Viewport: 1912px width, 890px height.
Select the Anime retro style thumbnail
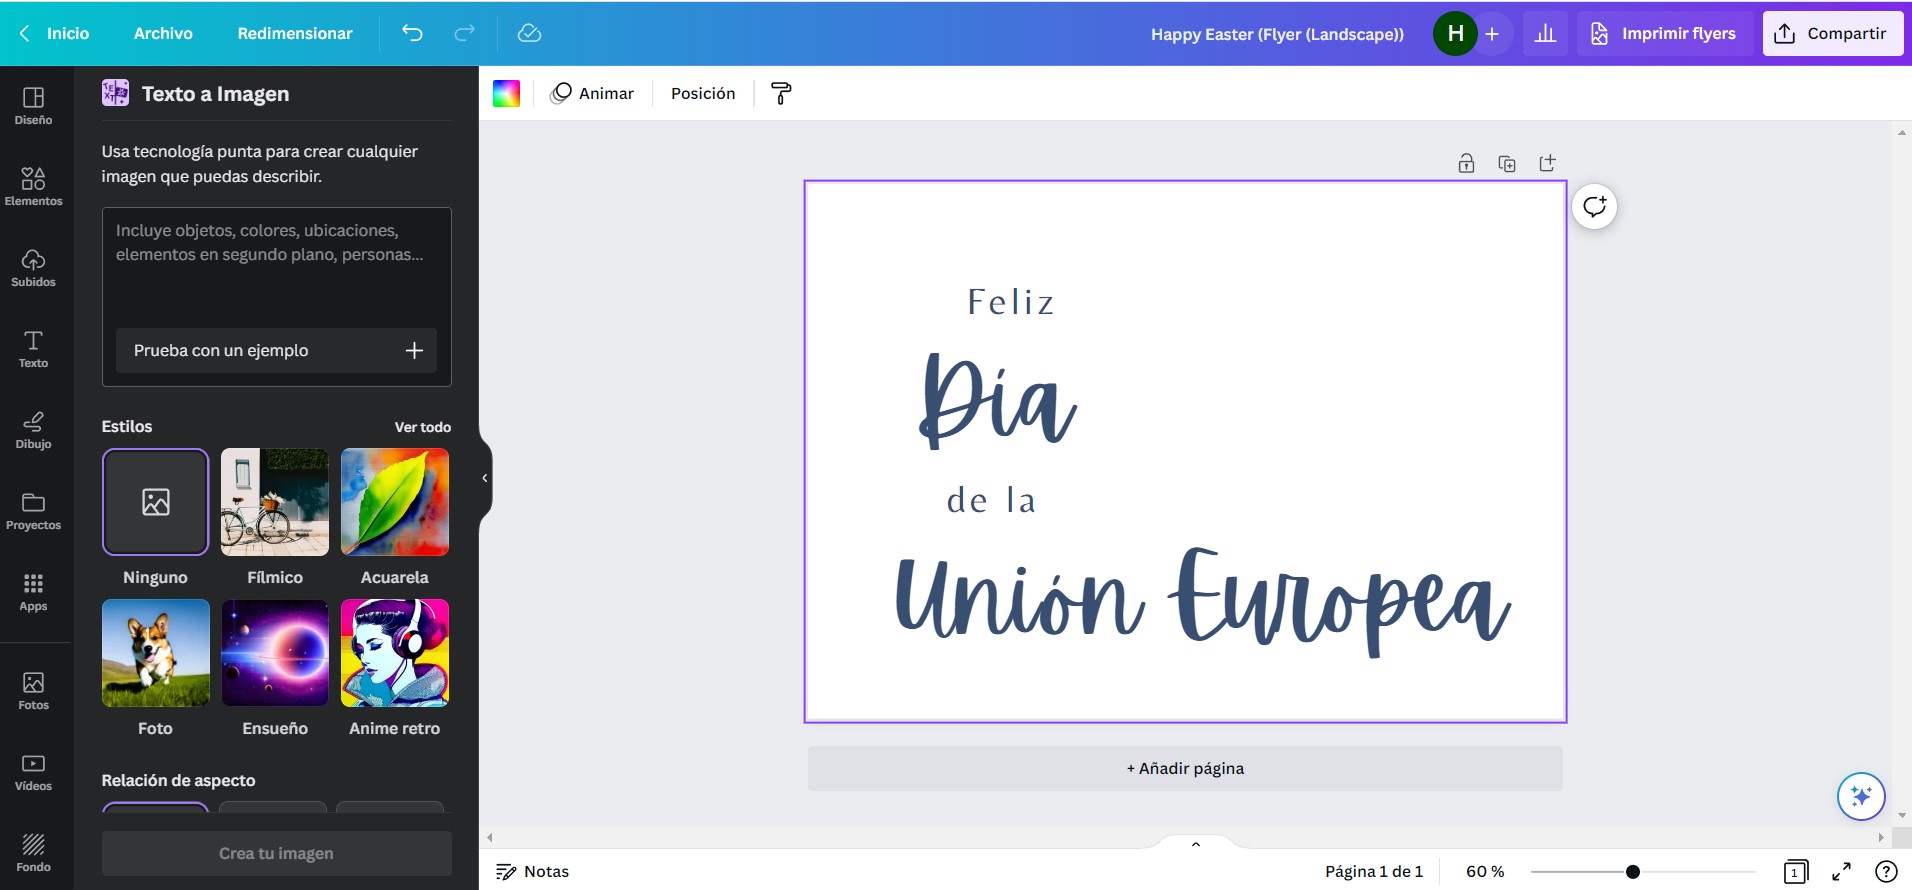coord(395,653)
